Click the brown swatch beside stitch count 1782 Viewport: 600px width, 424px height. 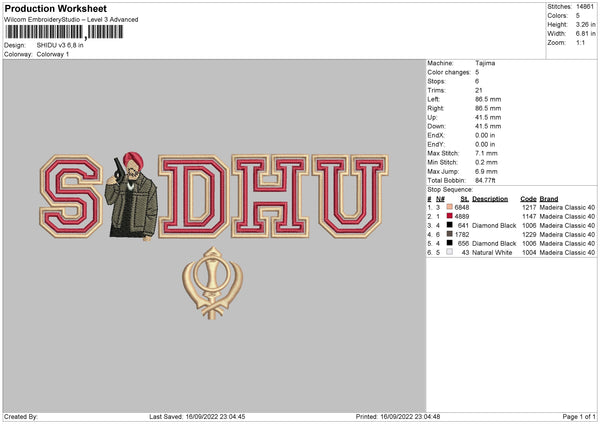click(450, 234)
